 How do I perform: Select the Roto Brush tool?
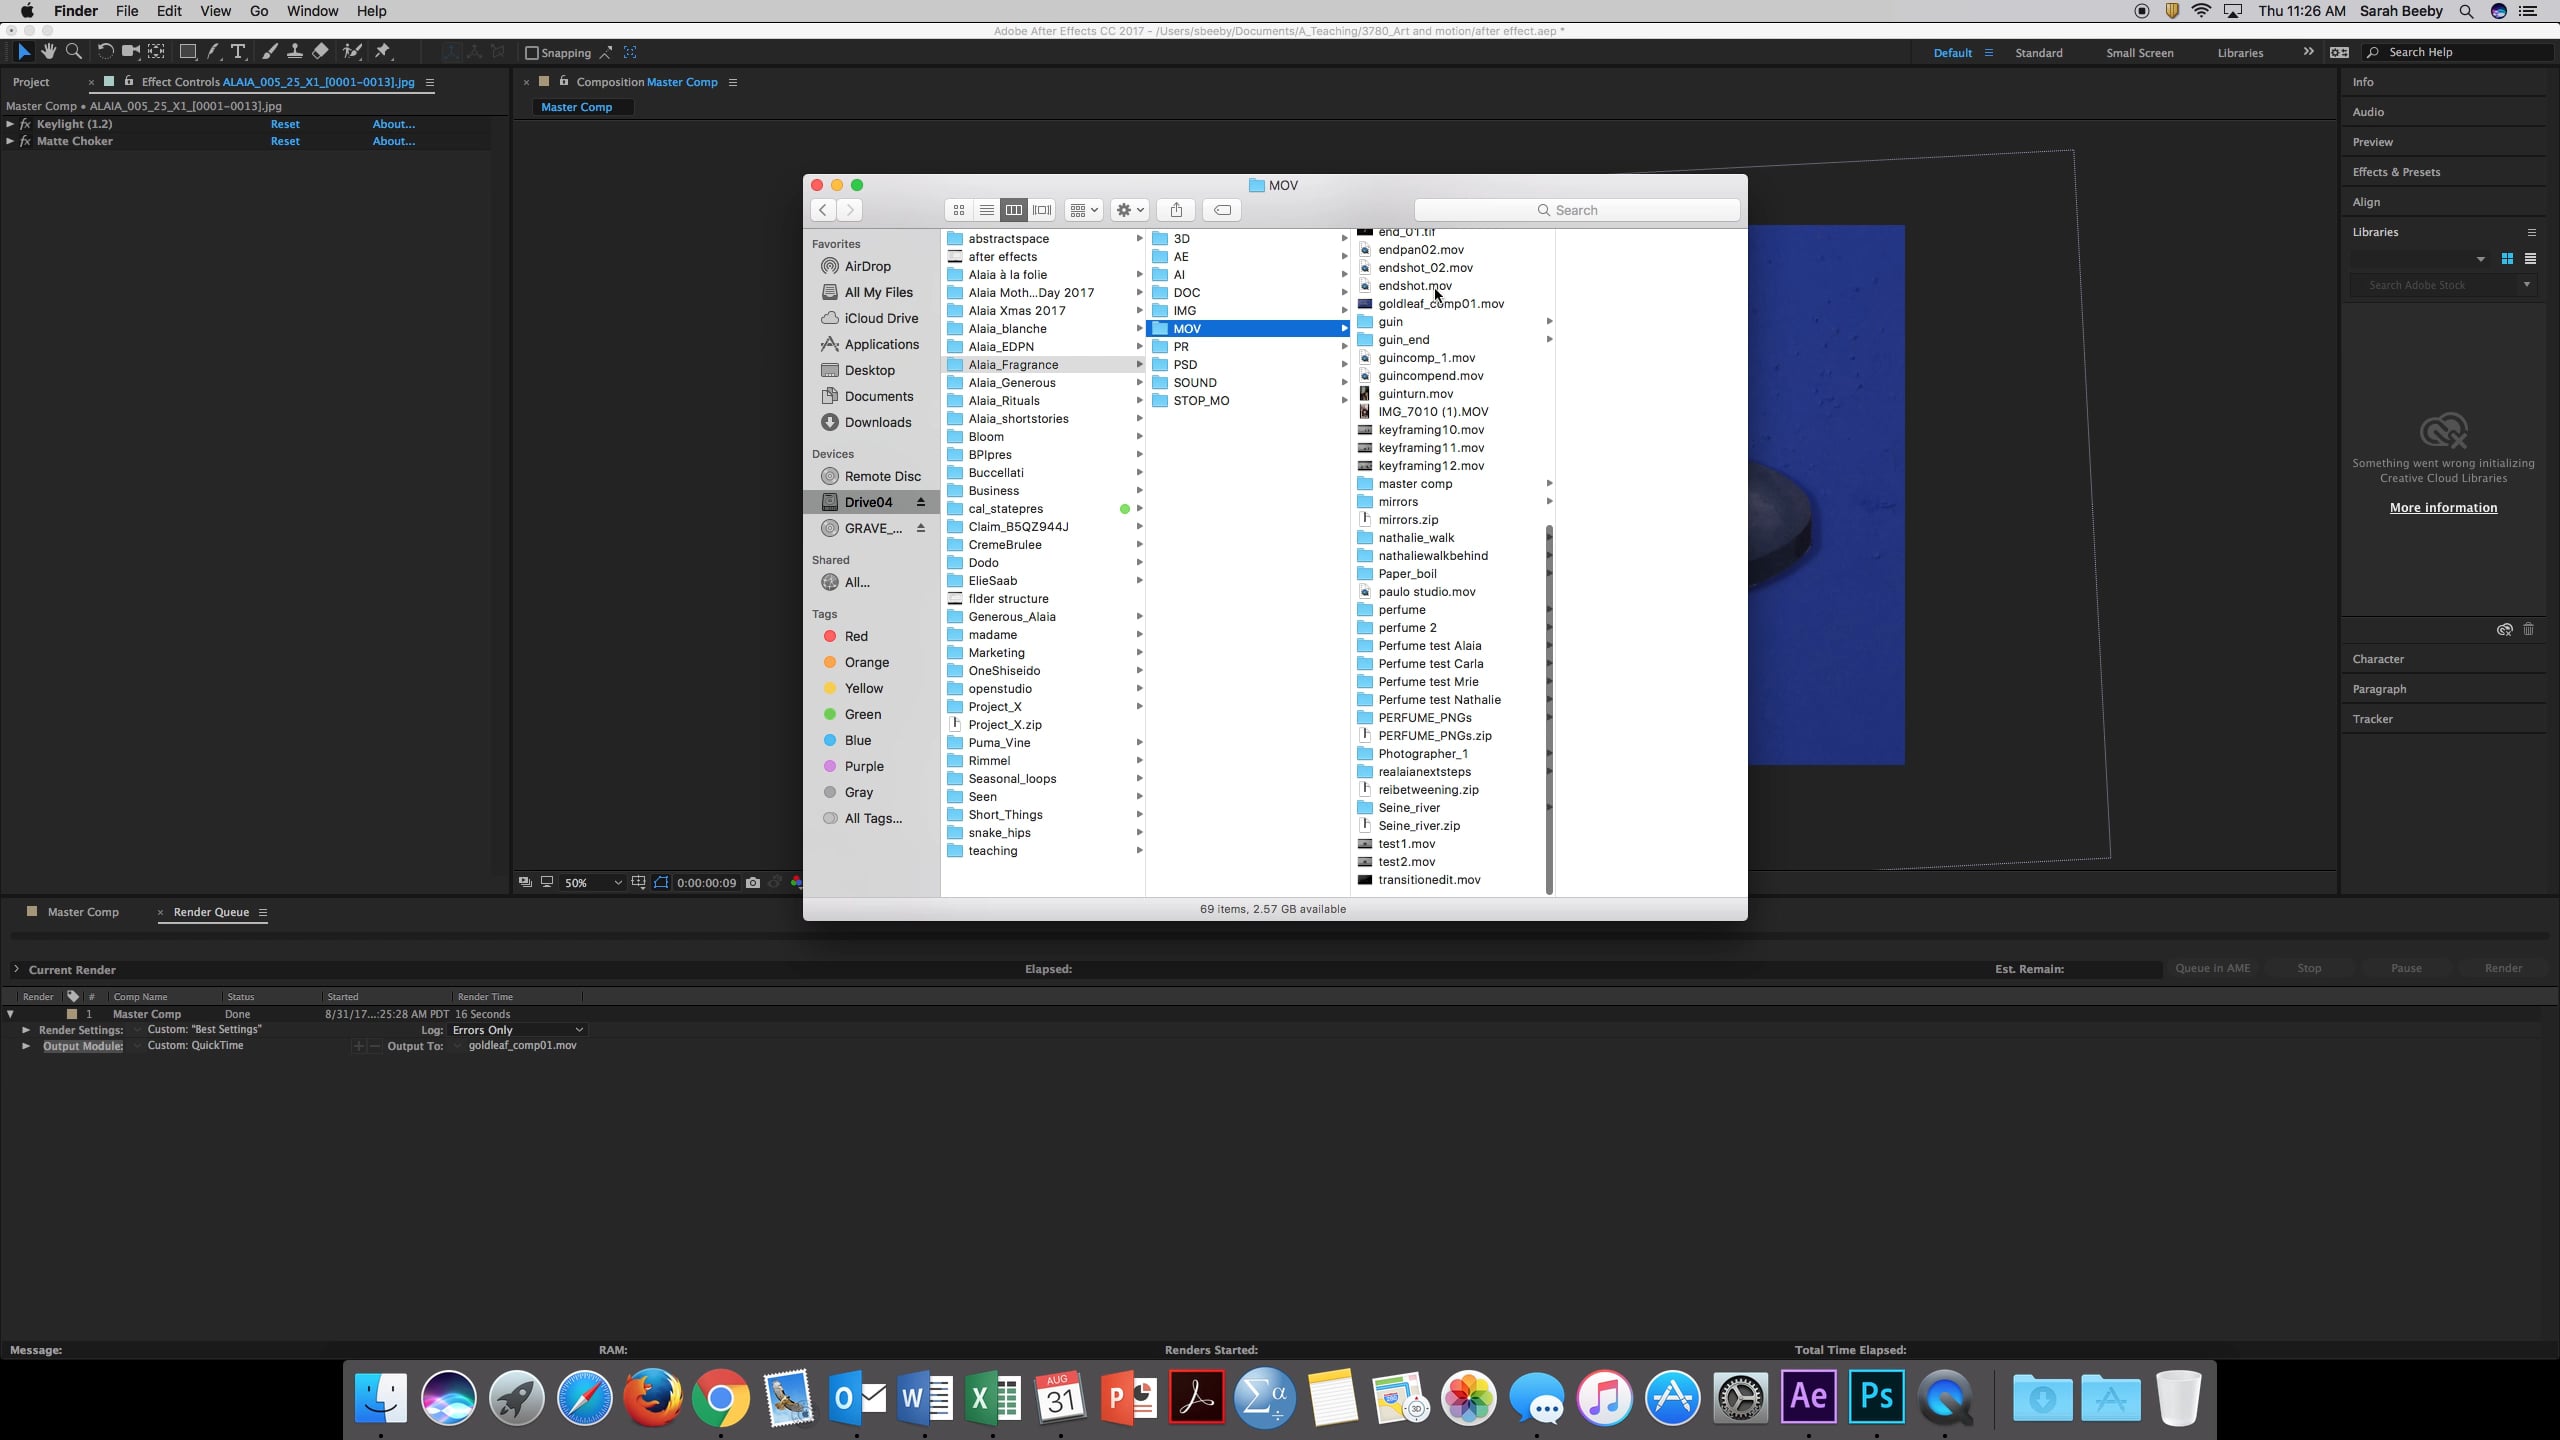click(x=352, y=52)
